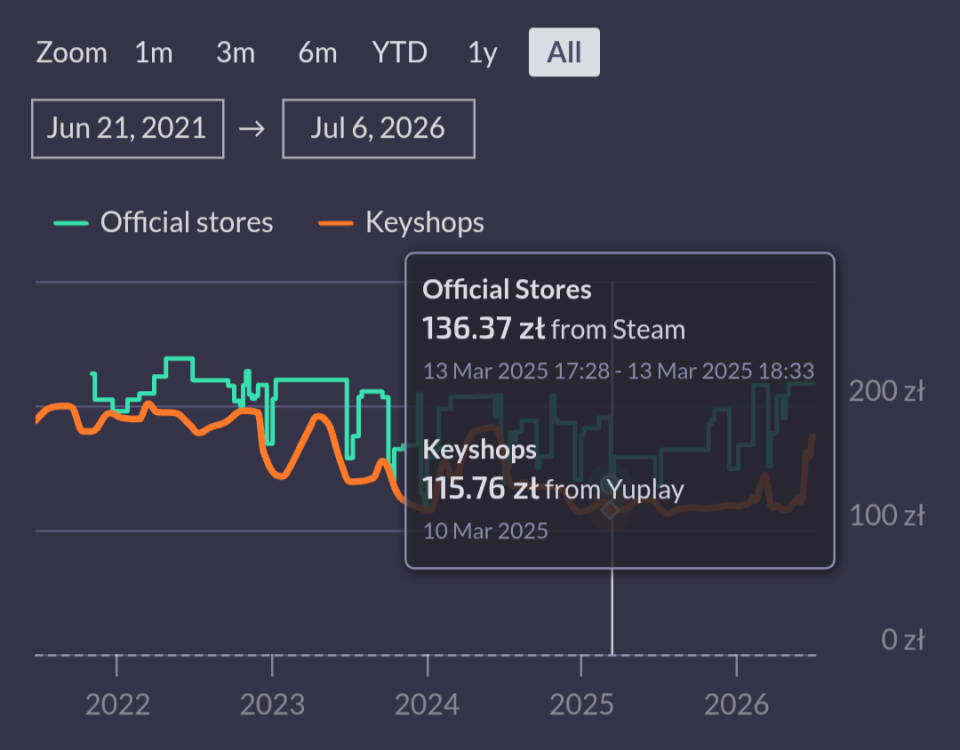Select the 3m zoom range
Screen dimensions: 960x750
coord(235,53)
